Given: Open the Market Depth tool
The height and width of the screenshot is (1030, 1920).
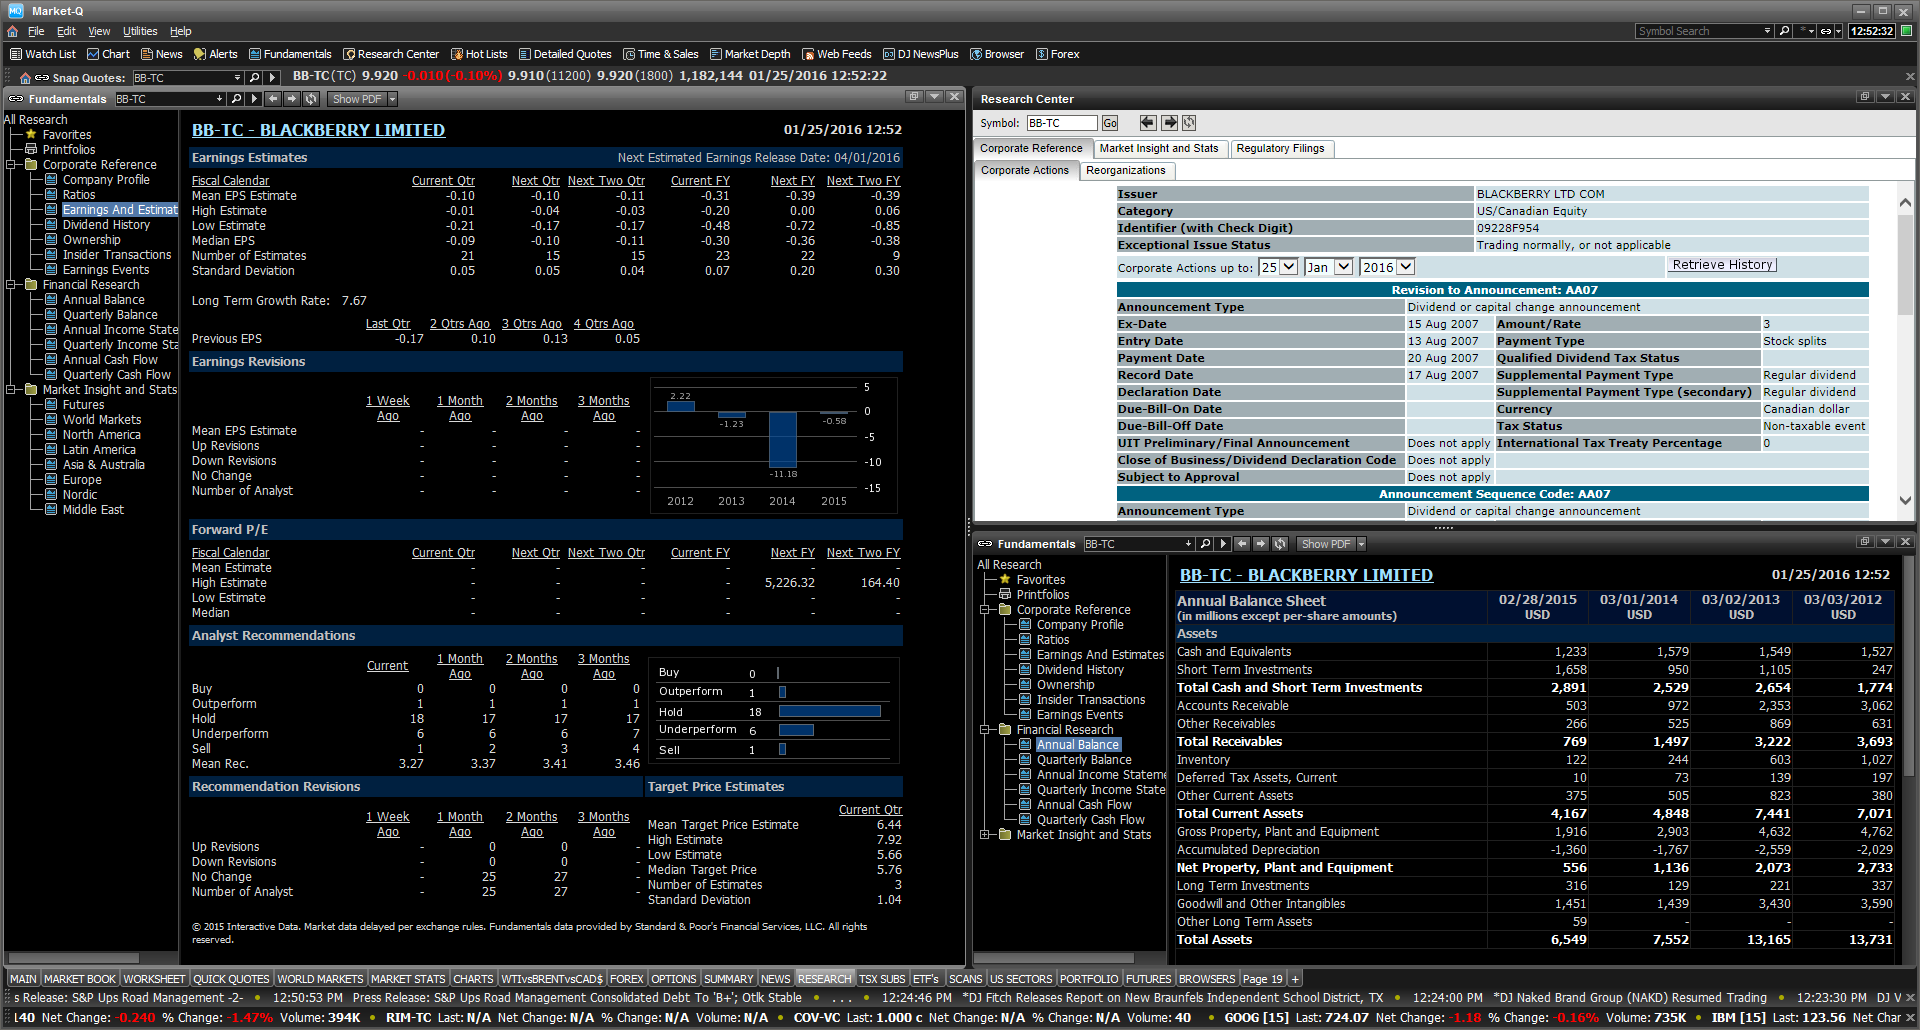Looking at the screenshot, I should pos(750,54).
